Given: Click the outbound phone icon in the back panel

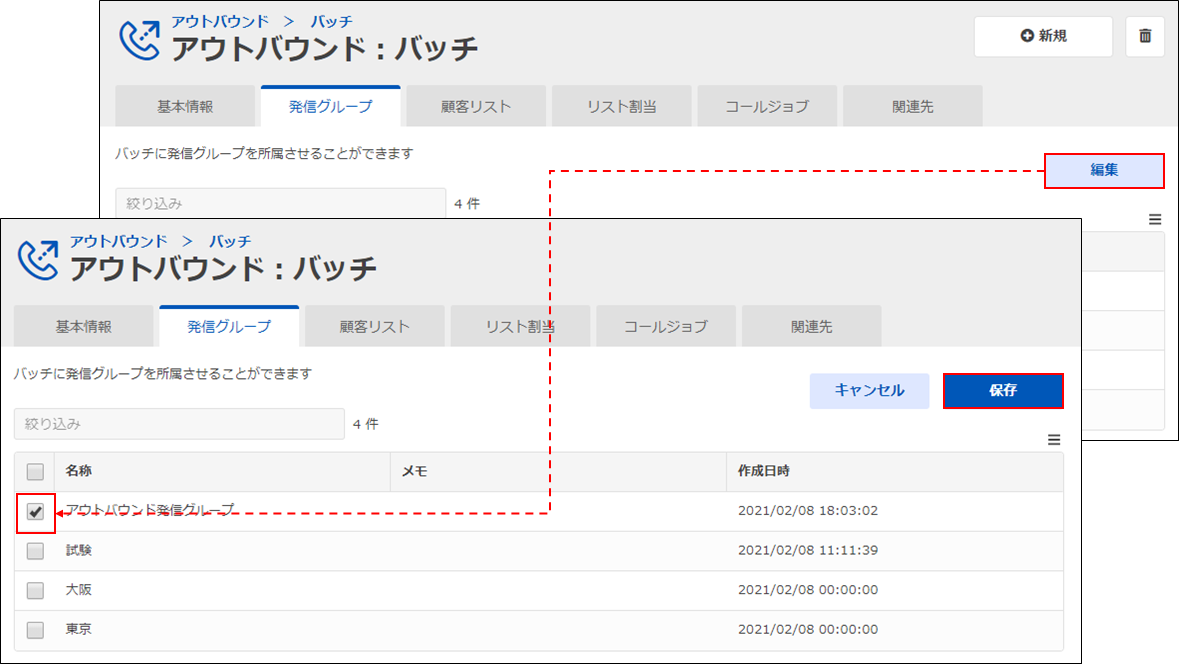Looking at the screenshot, I should 139,40.
